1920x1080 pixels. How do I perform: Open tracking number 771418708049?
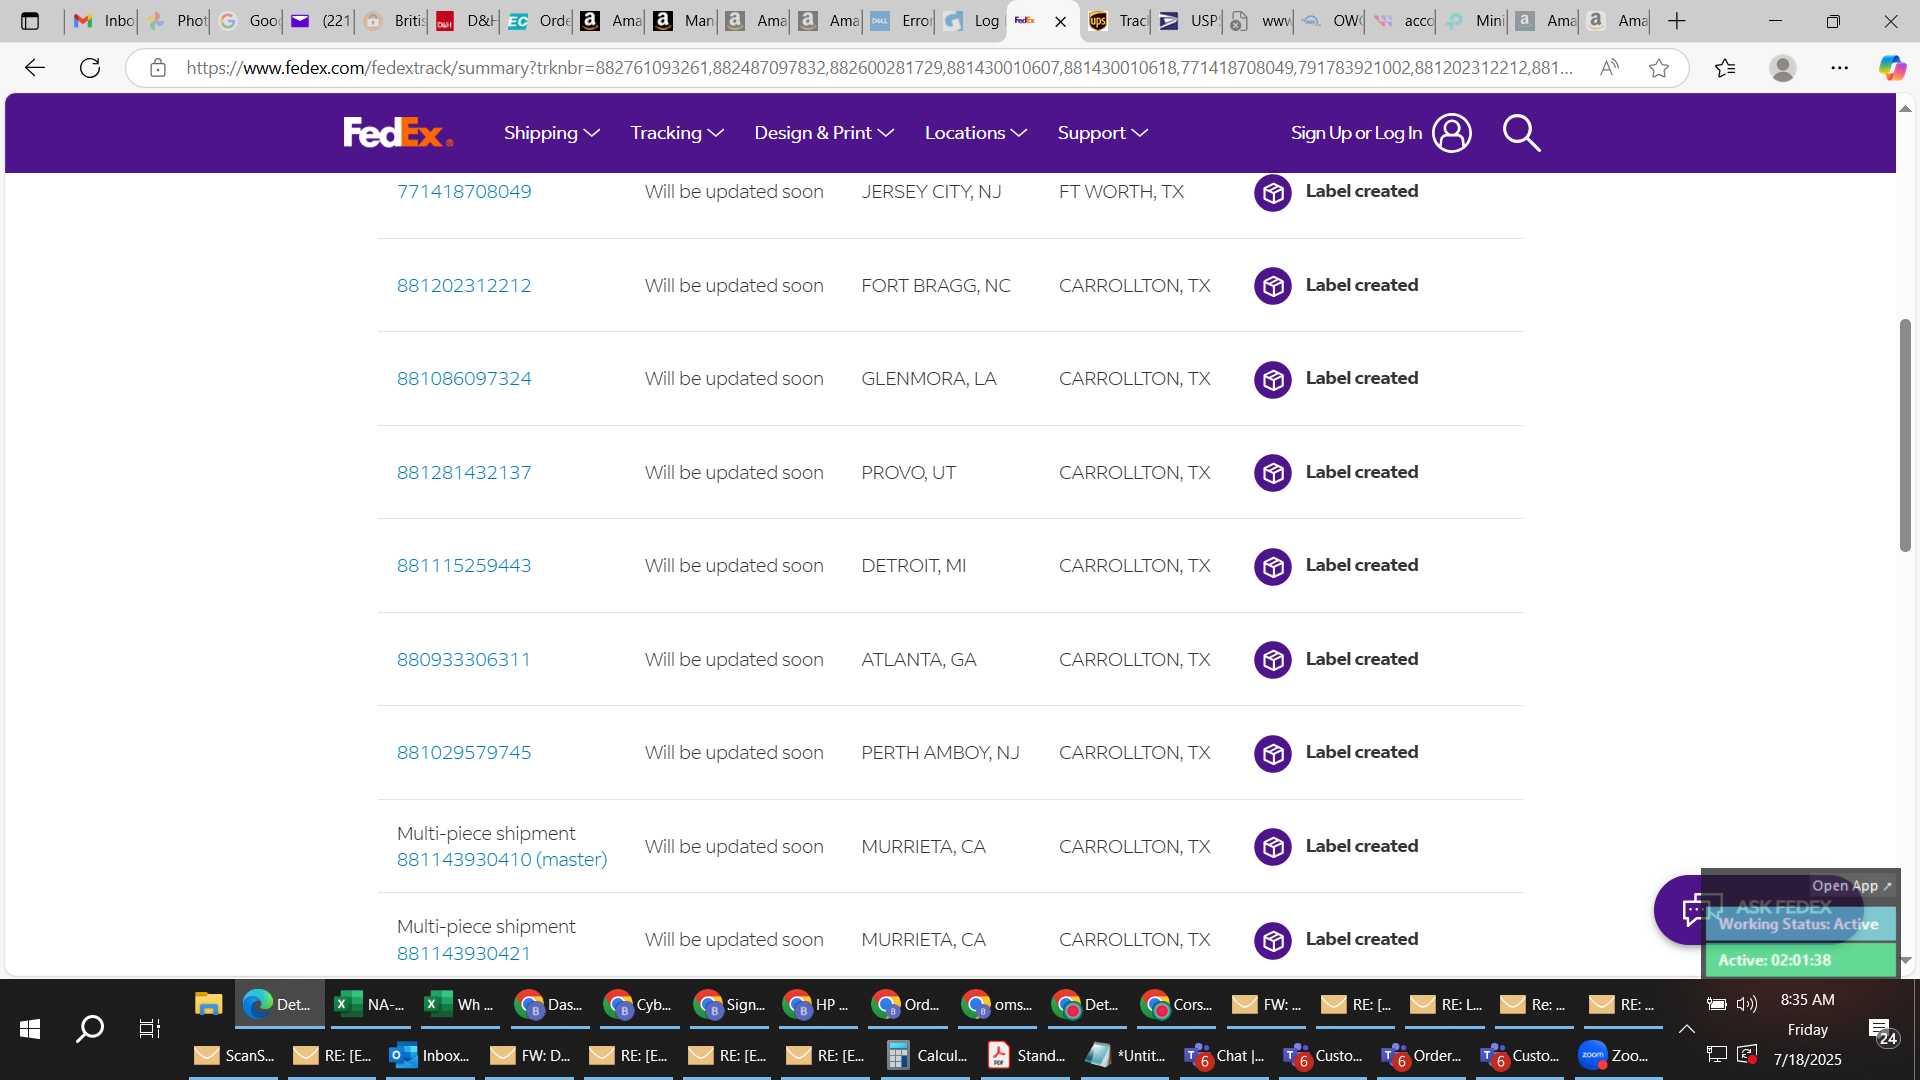(x=464, y=192)
